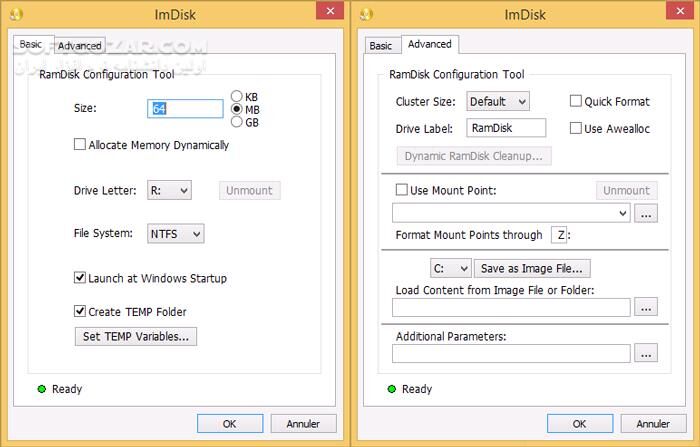
Task: Click Annuler in the right ImDisk window
Action: pyautogui.click(x=653, y=423)
